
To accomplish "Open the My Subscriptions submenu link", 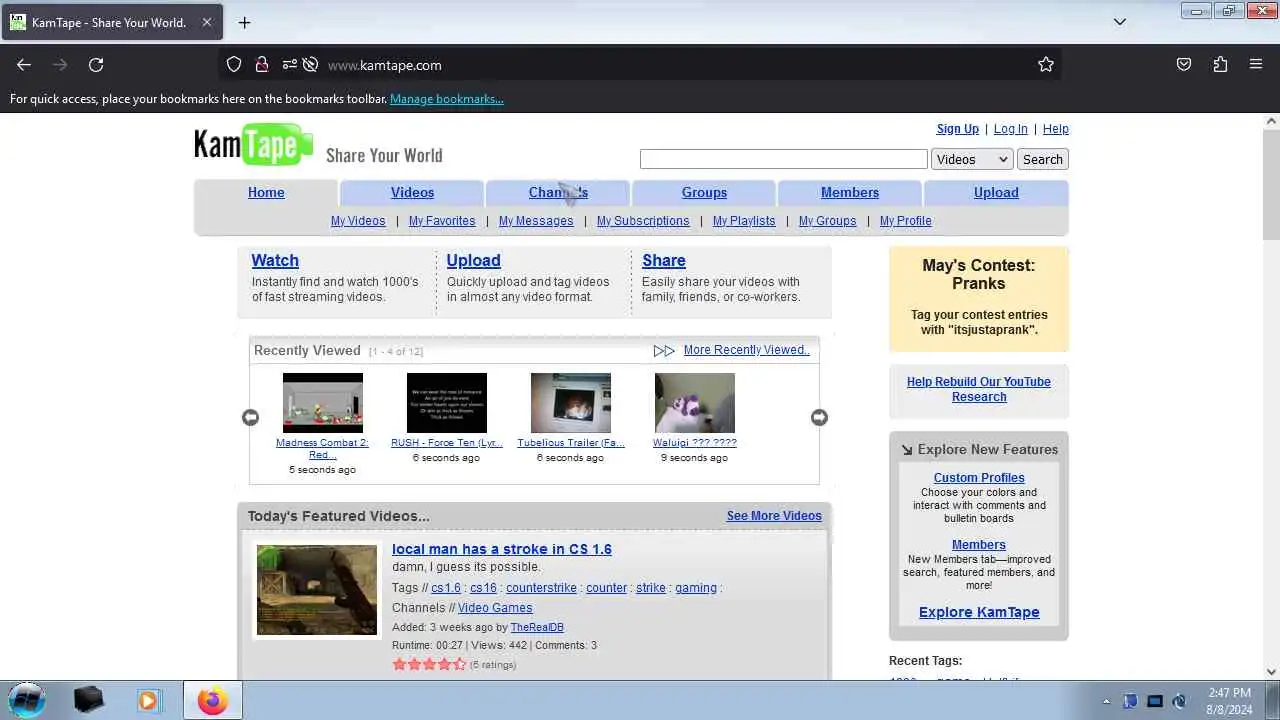I will tap(643, 221).
